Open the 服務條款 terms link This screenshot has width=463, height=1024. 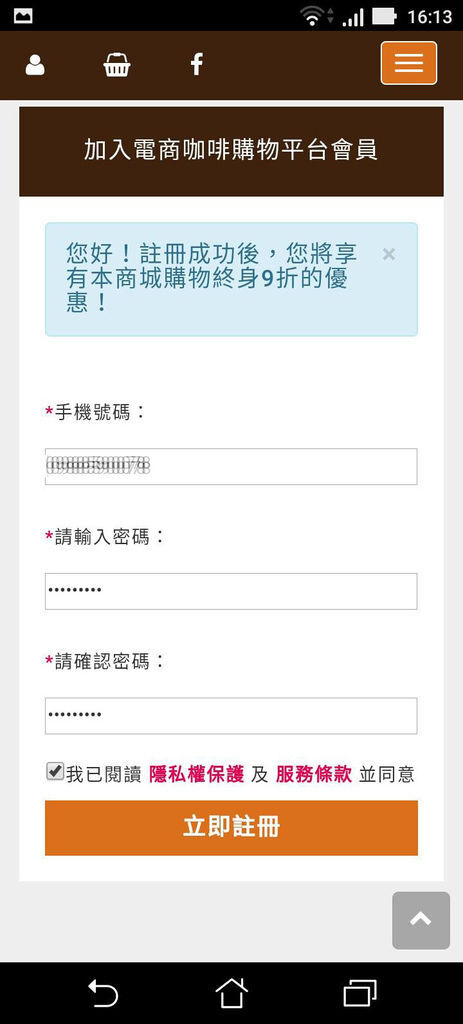coord(313,775)
